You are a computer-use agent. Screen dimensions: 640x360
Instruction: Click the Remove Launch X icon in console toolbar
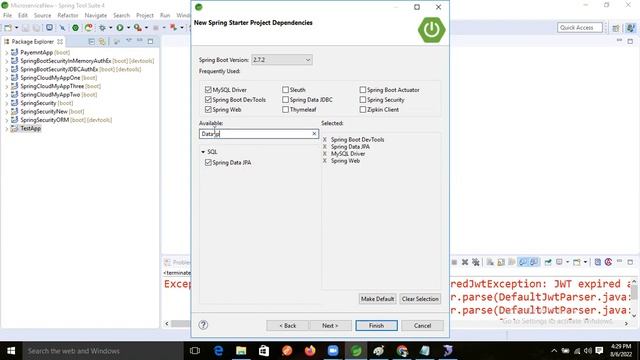click(x=465, y=262)
